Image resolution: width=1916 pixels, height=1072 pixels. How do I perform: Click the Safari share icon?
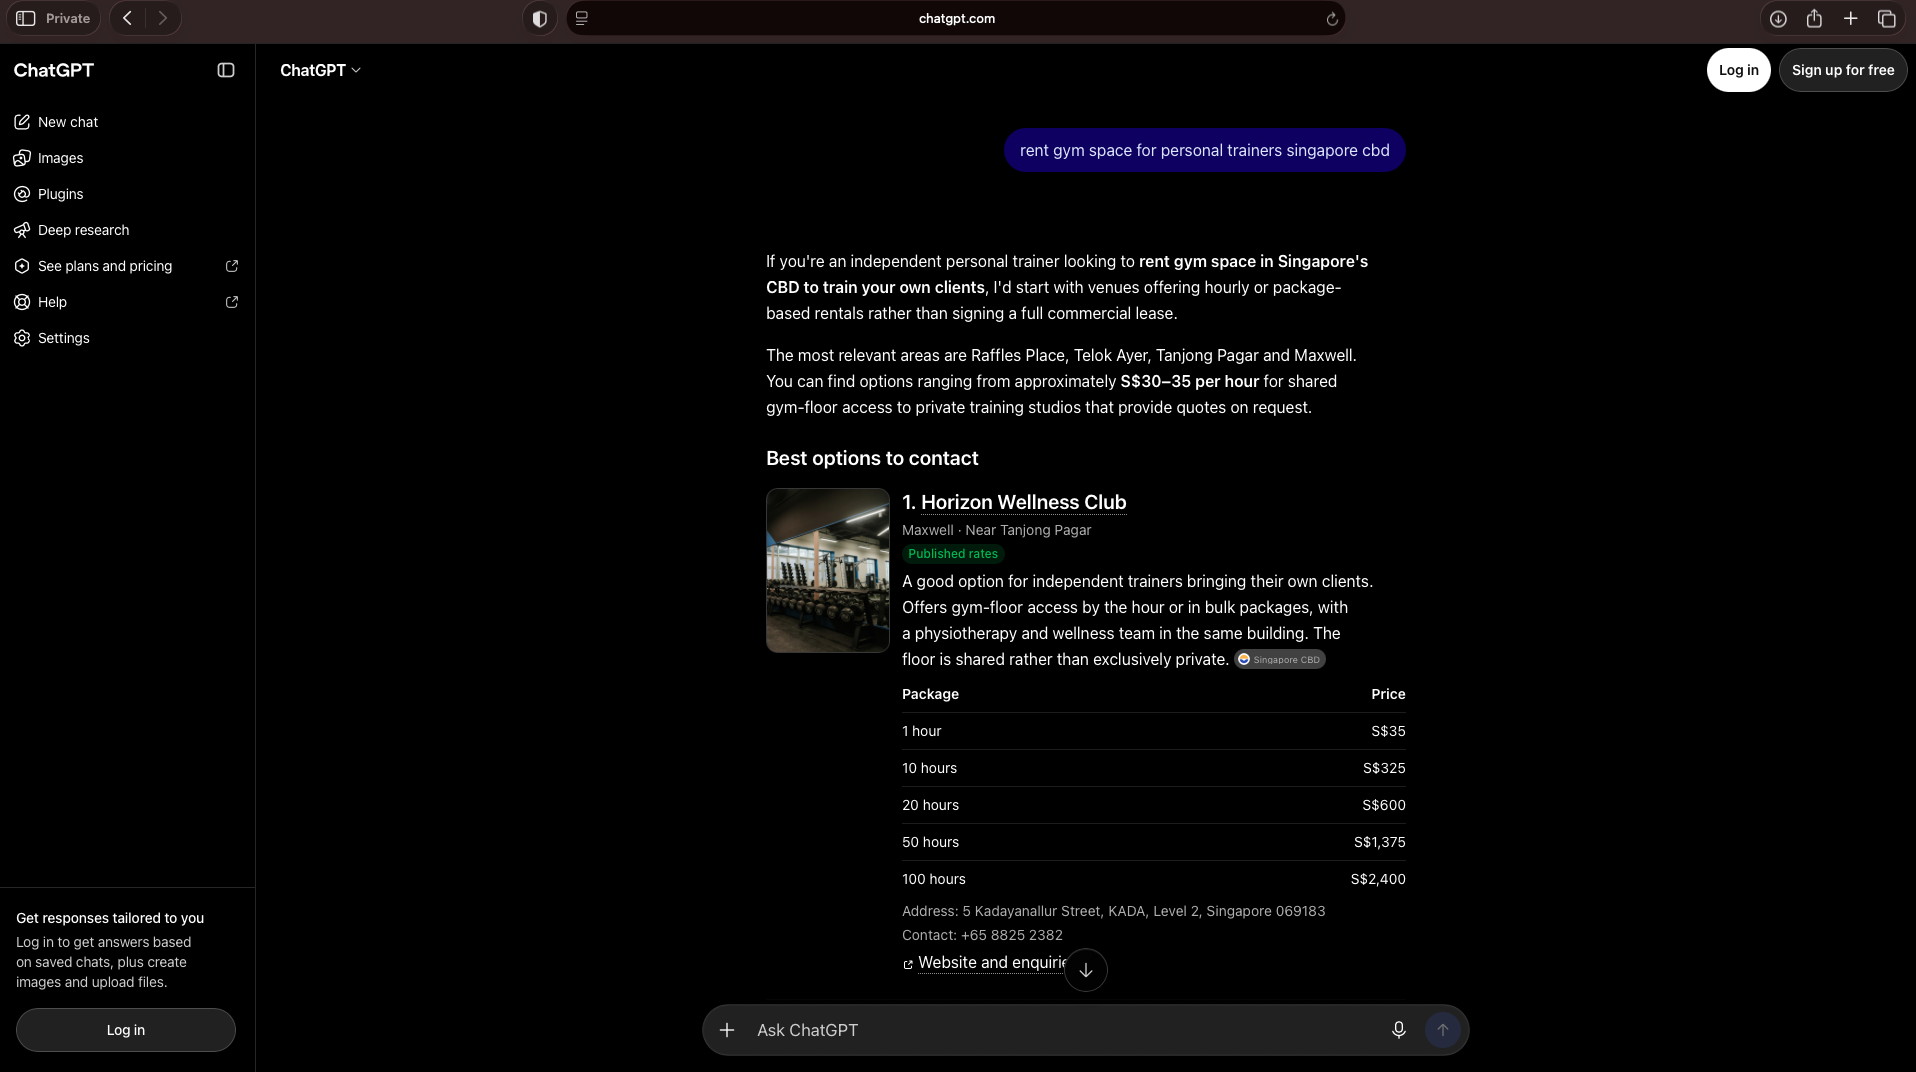(1814, 18)
